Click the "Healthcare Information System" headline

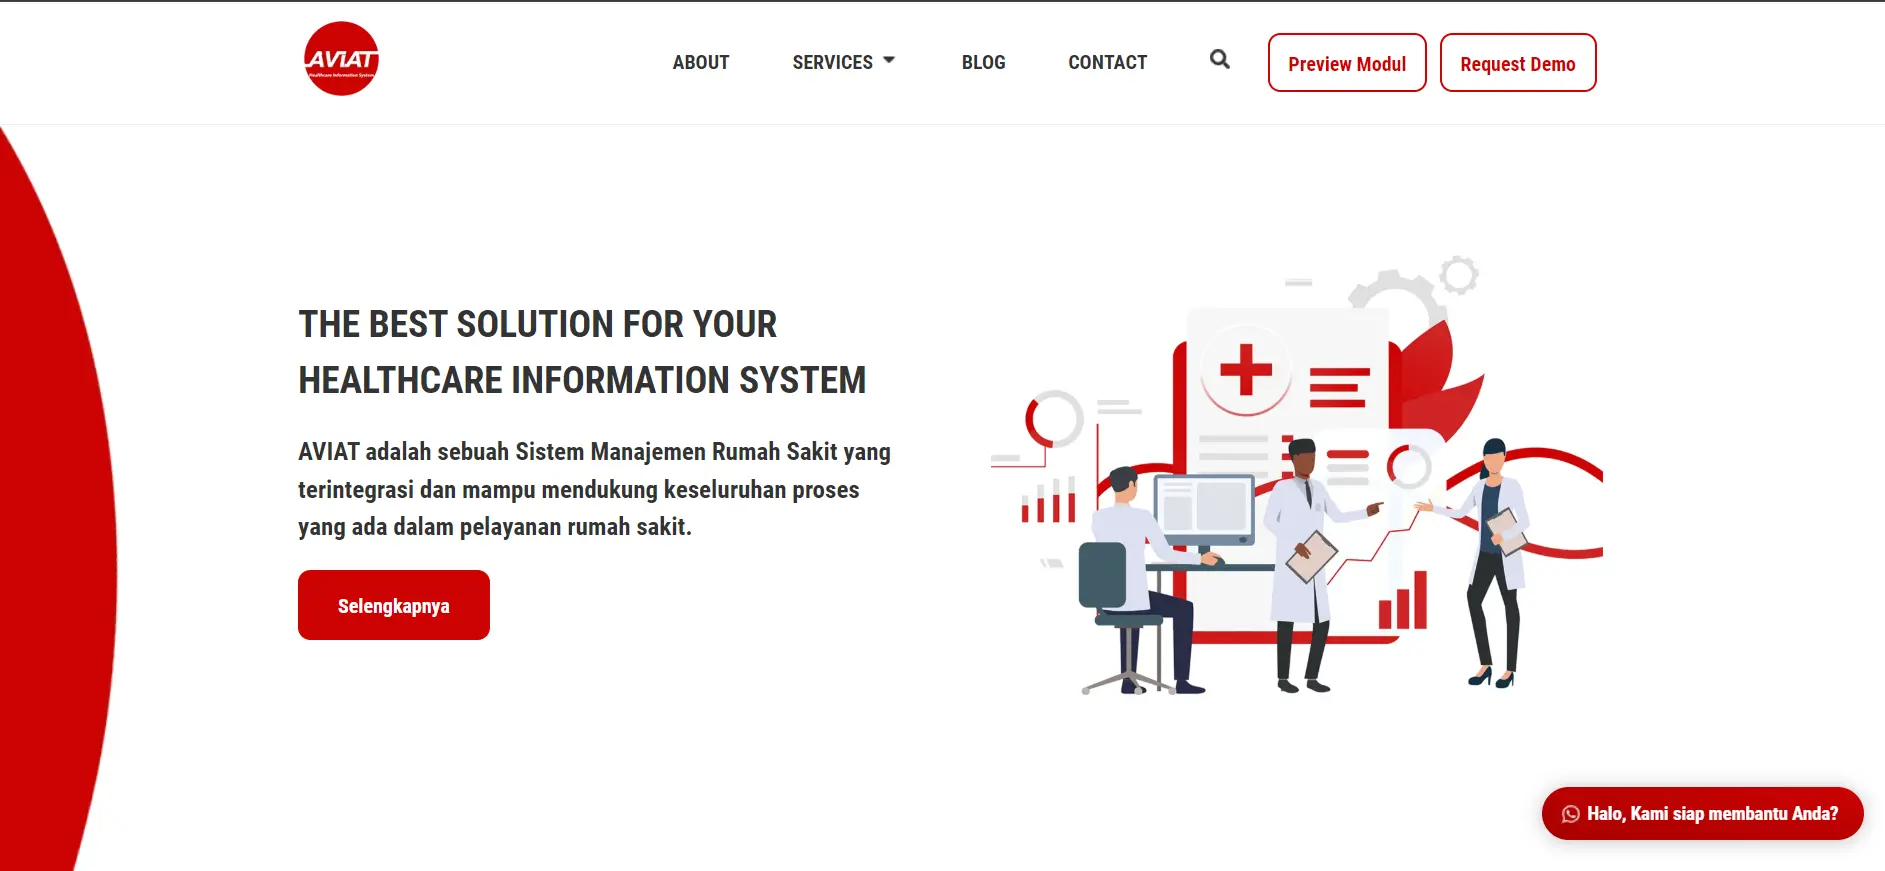(582, 380)
